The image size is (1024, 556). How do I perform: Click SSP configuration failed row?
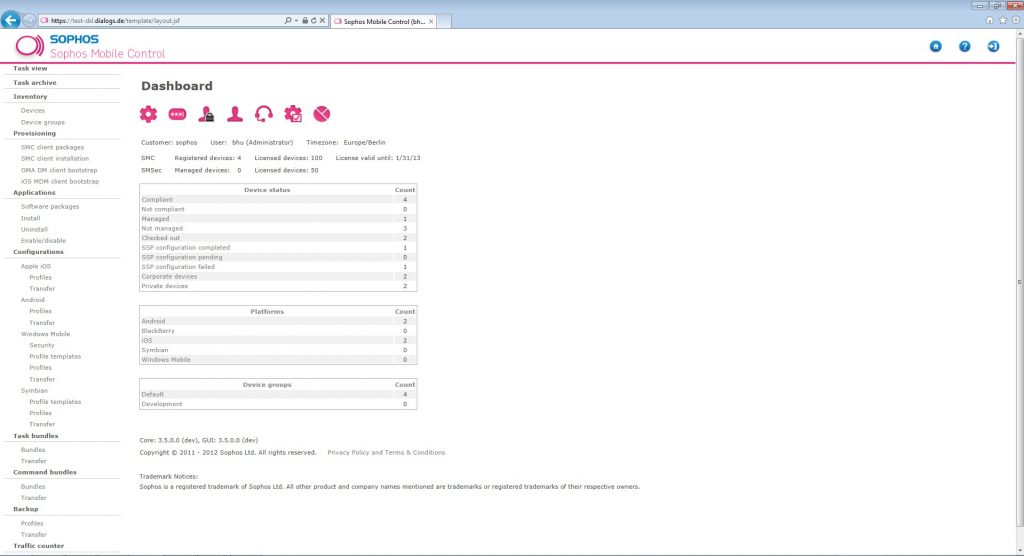[278, 267]
